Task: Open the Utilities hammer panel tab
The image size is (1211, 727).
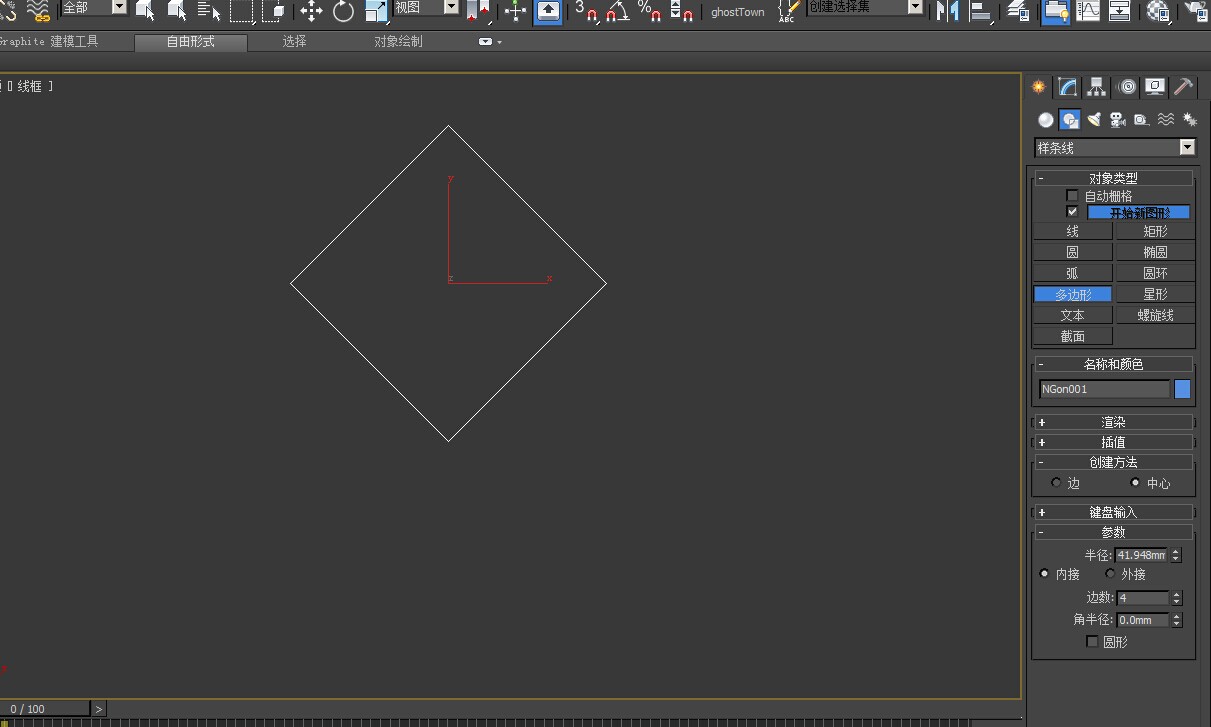Action: click(x=1184, y=87)
